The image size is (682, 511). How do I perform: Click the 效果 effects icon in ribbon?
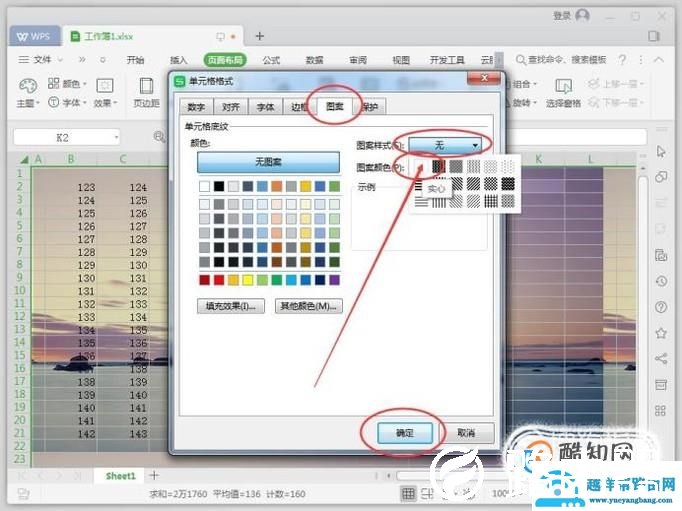(x=104, y=85)
